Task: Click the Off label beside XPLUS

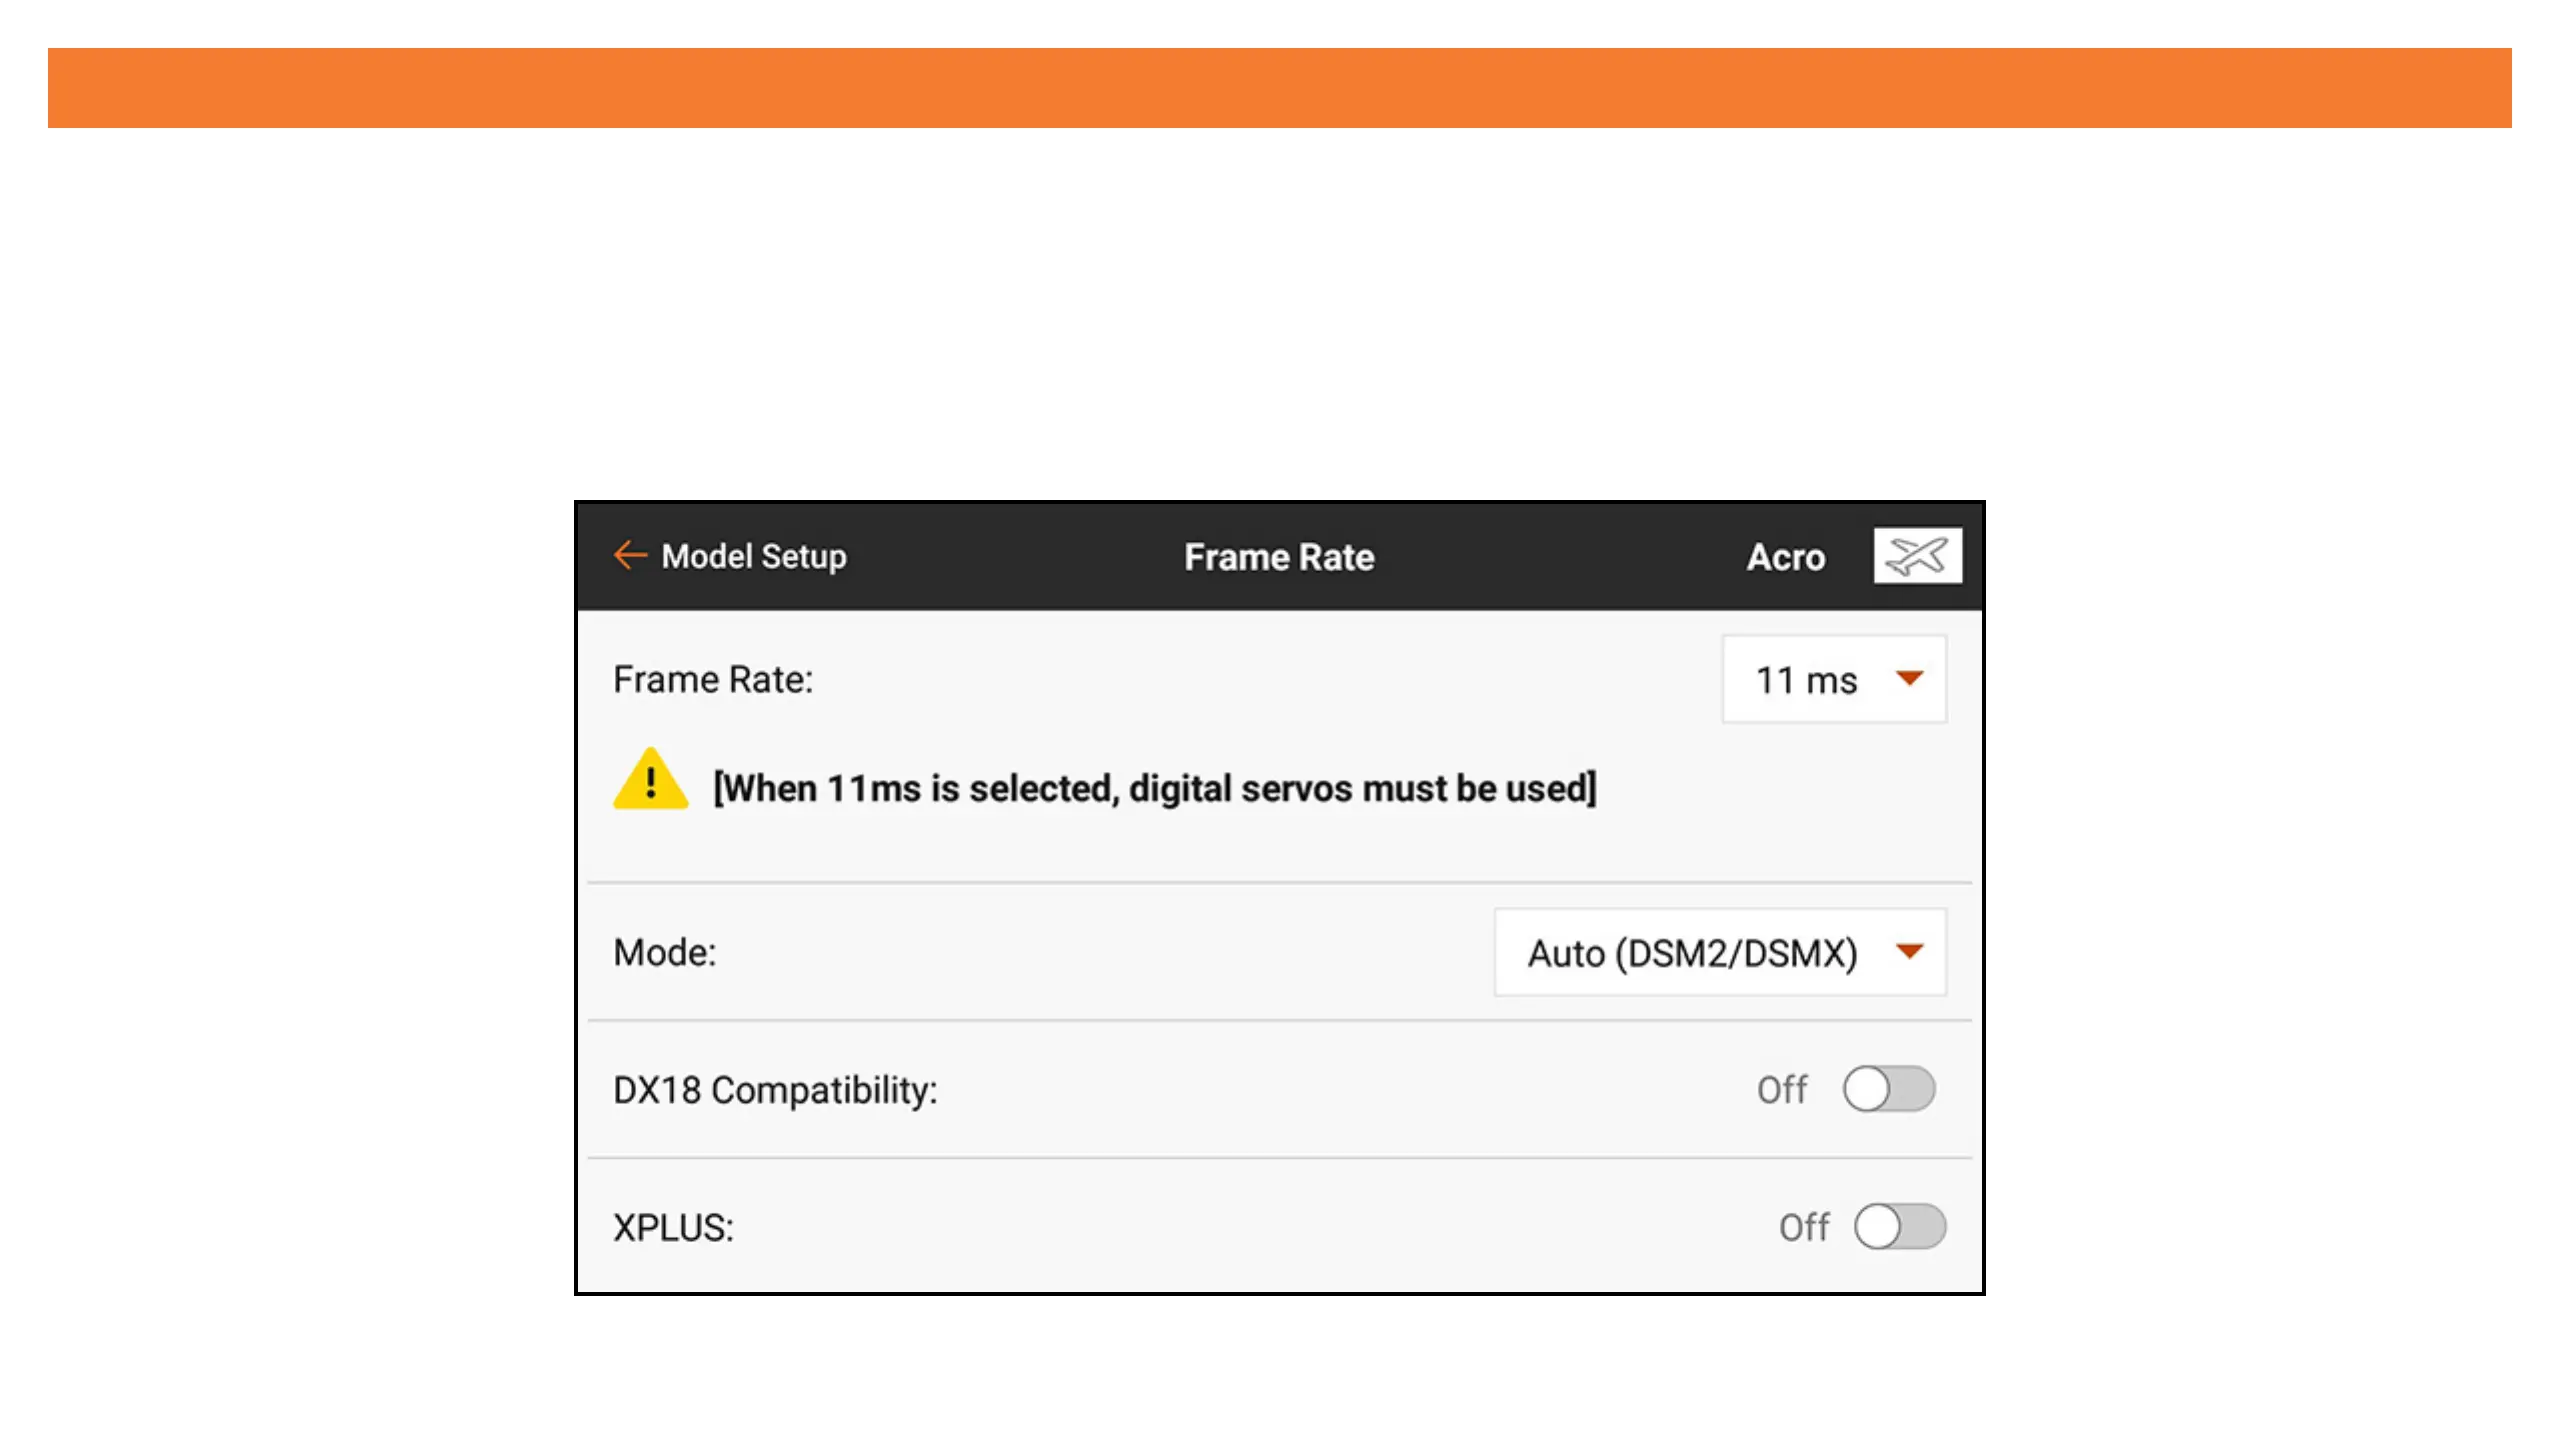Action: [1803, 1227]
